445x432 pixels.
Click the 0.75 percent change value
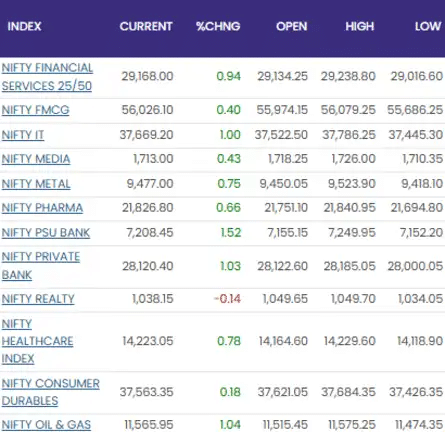click(x=229, y=183)
